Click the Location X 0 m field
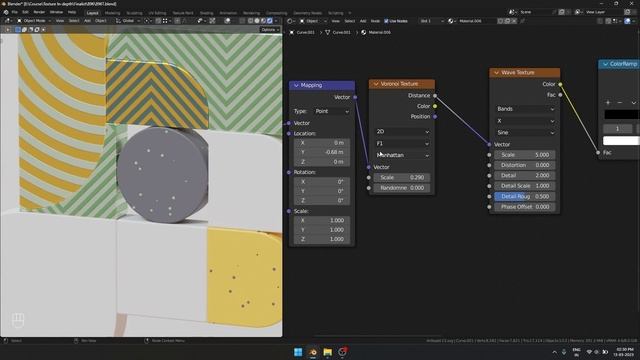The image size is (640, 360). pyautogui.click(x=322, y=143)
